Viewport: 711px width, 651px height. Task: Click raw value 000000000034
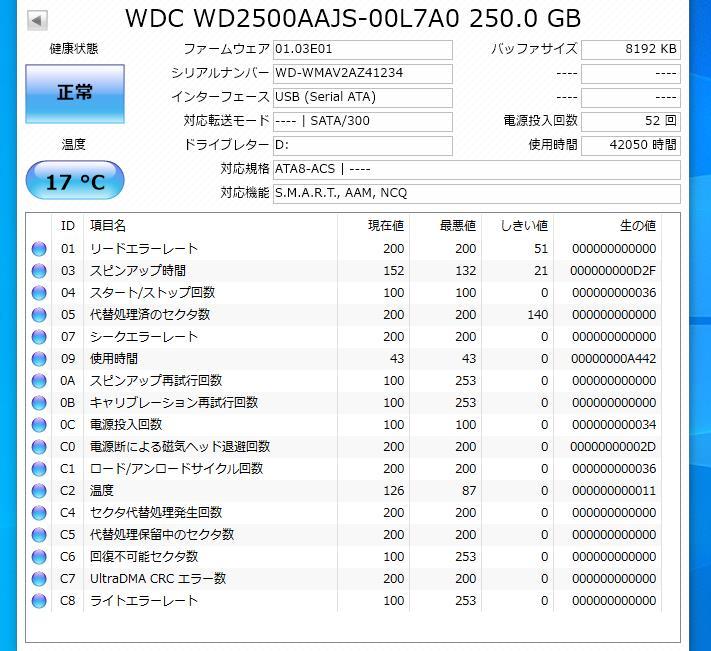coord(614,425)
